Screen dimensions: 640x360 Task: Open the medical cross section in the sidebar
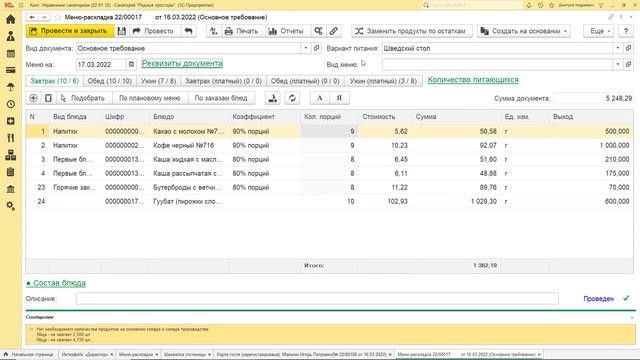click(11, 121)
